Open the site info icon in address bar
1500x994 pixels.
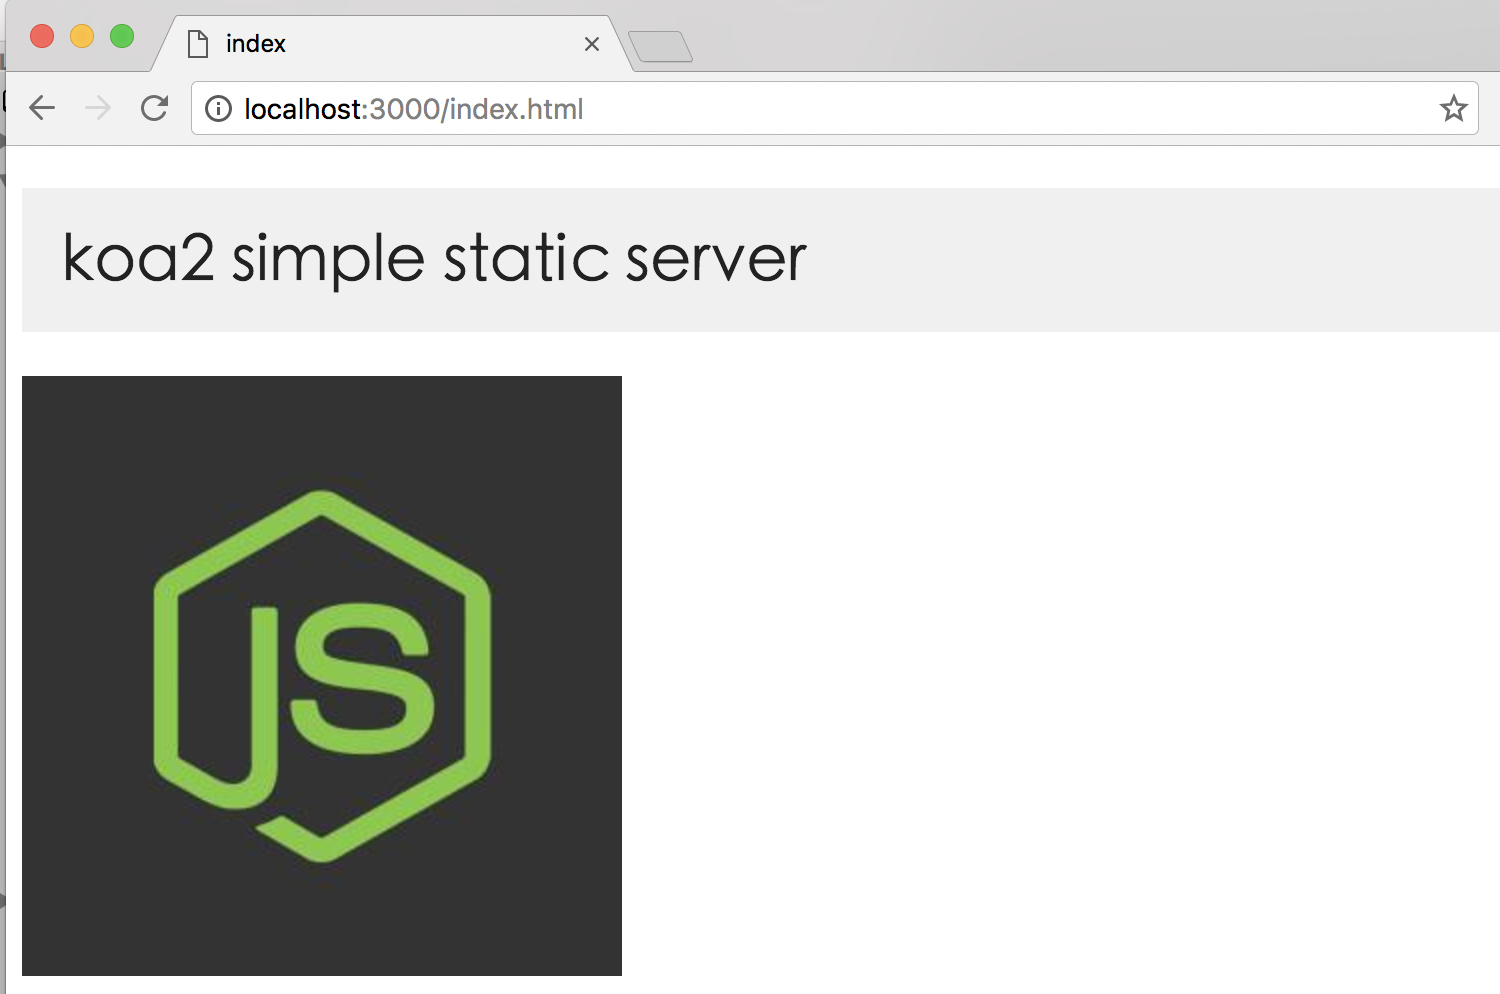(x=218, y=108)
